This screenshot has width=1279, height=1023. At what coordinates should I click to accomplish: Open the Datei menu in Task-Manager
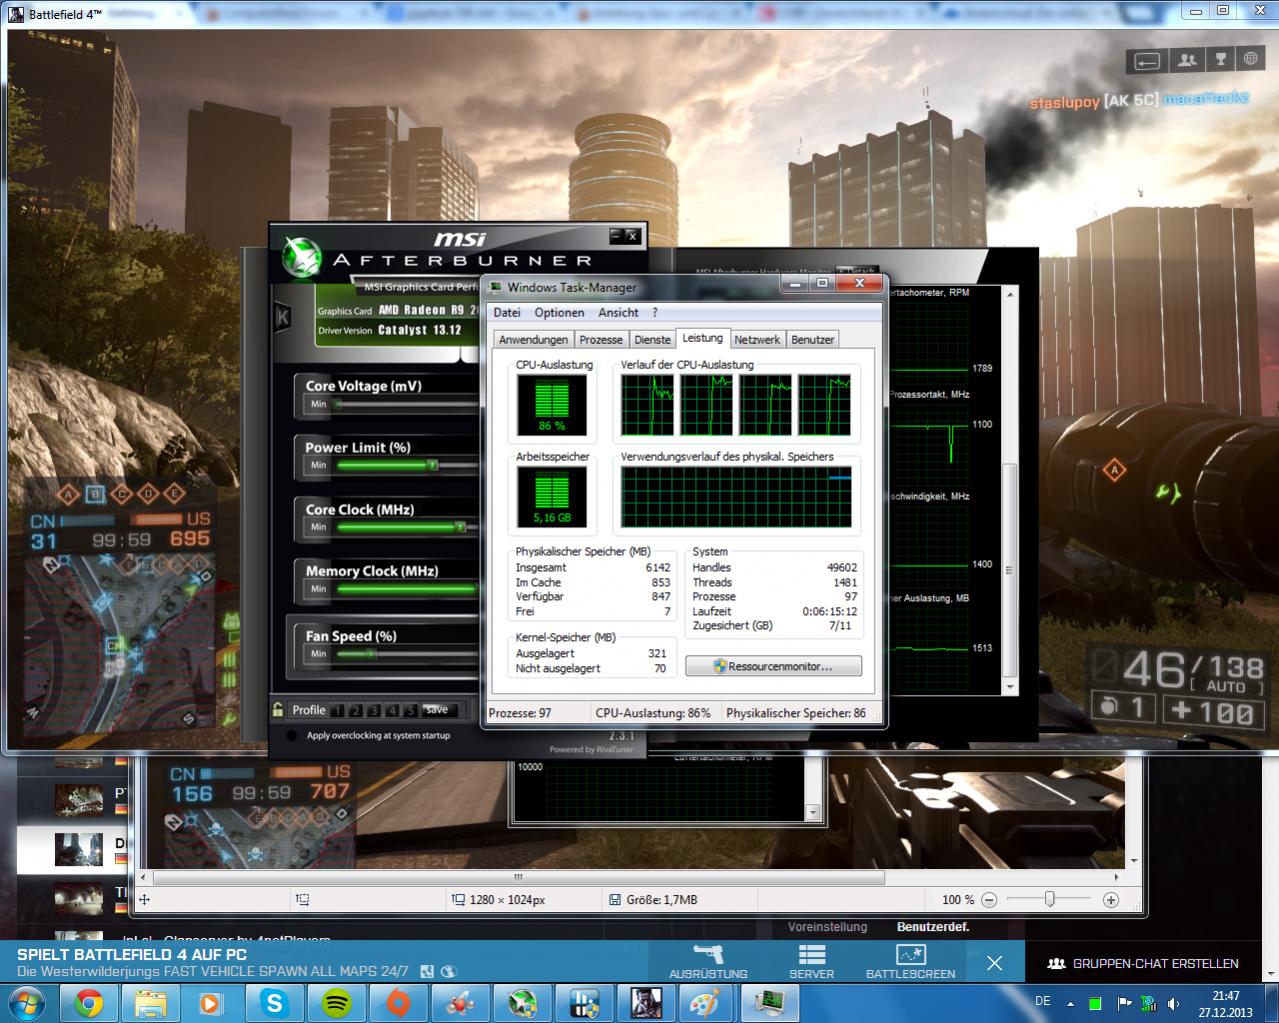[506, 312]
